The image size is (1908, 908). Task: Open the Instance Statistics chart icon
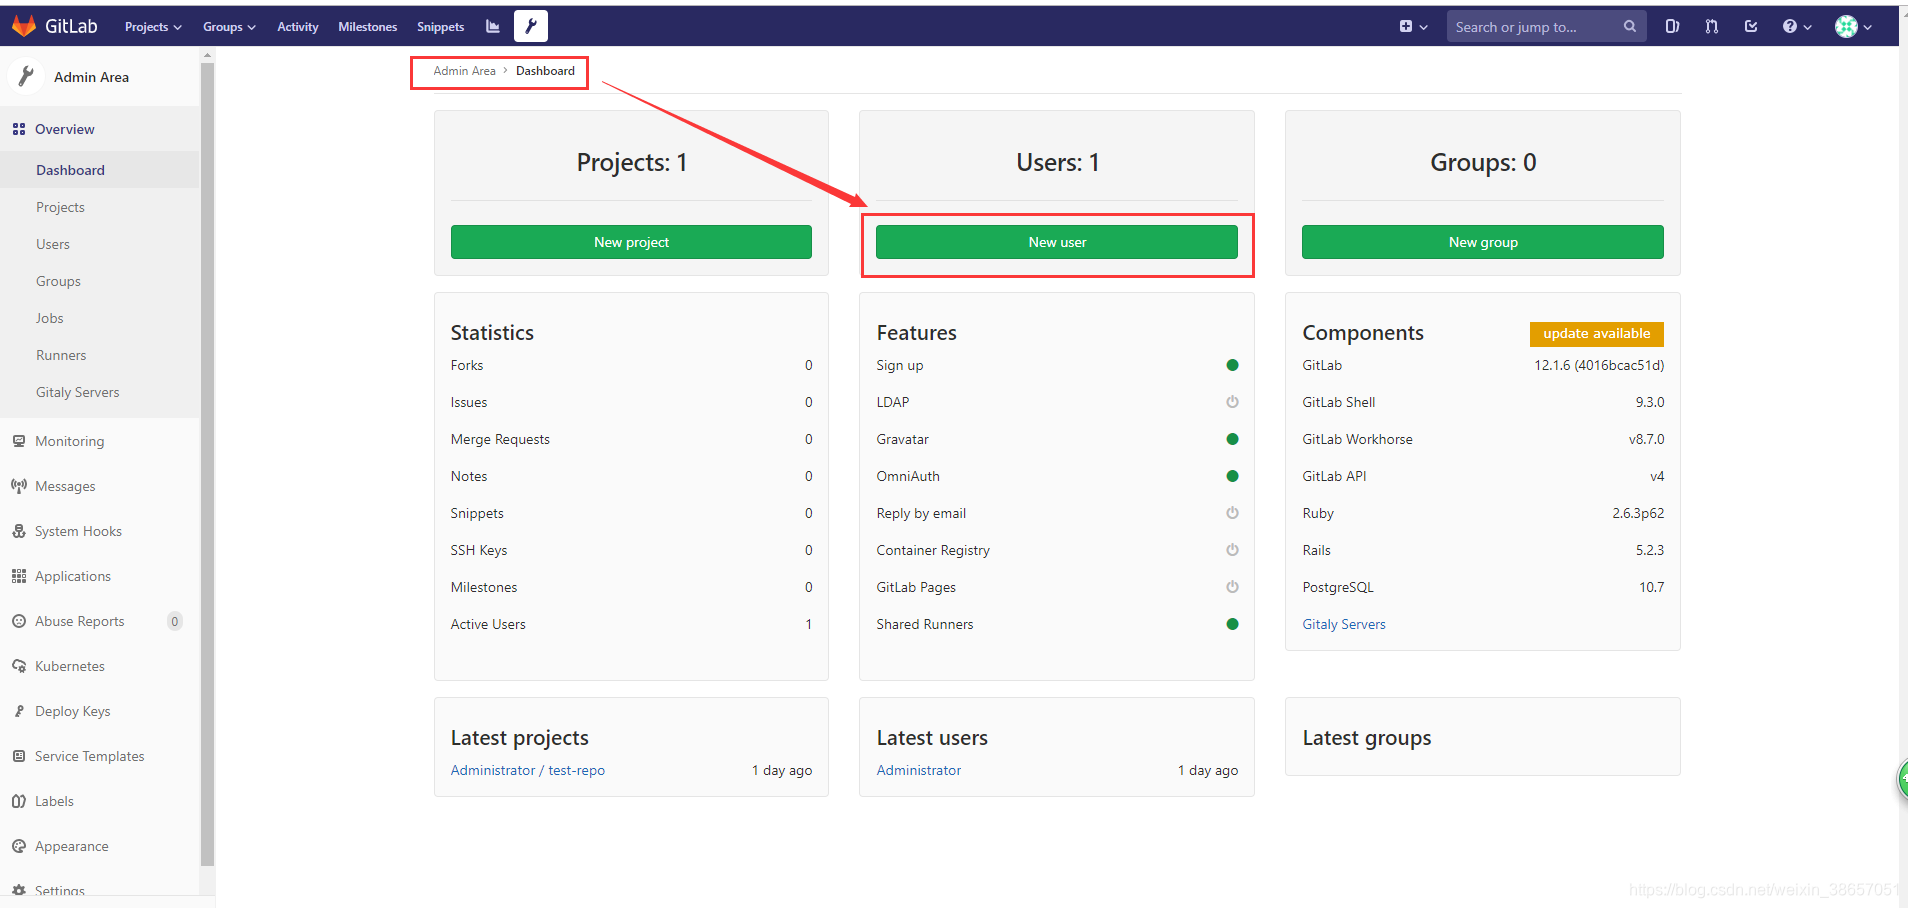tap(492, 26)
